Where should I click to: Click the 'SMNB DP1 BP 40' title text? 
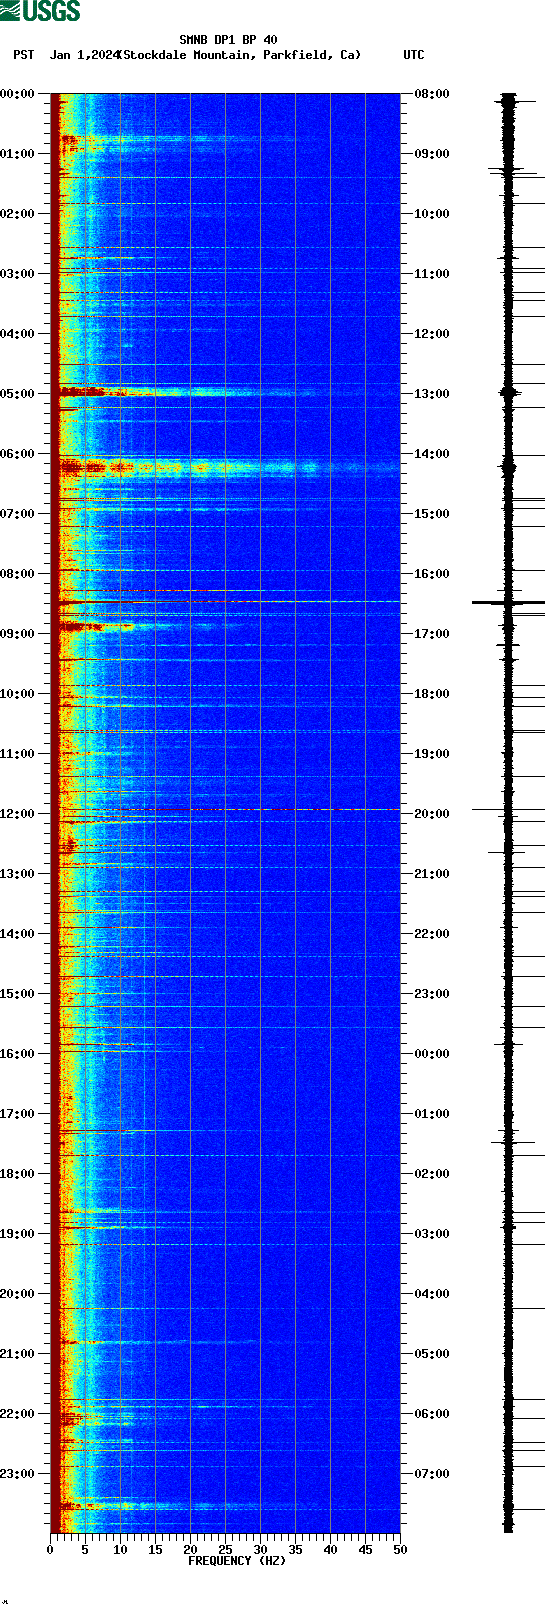[228, 40]
